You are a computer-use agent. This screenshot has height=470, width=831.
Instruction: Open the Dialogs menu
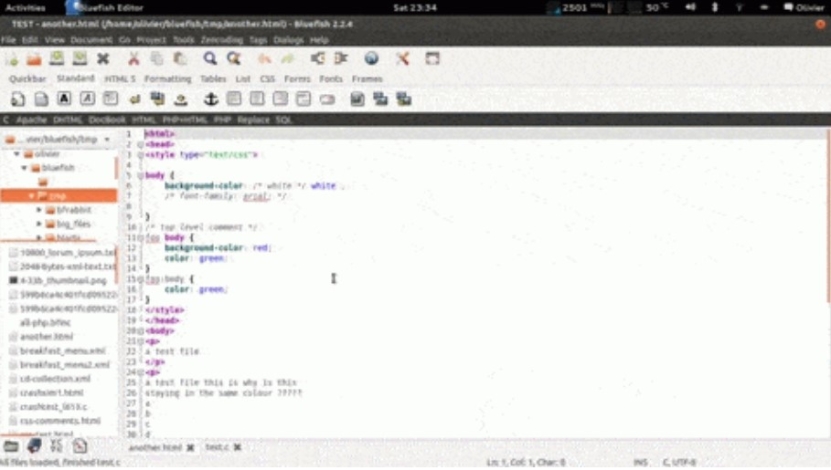pyautogui.click(x=288, y=40)
